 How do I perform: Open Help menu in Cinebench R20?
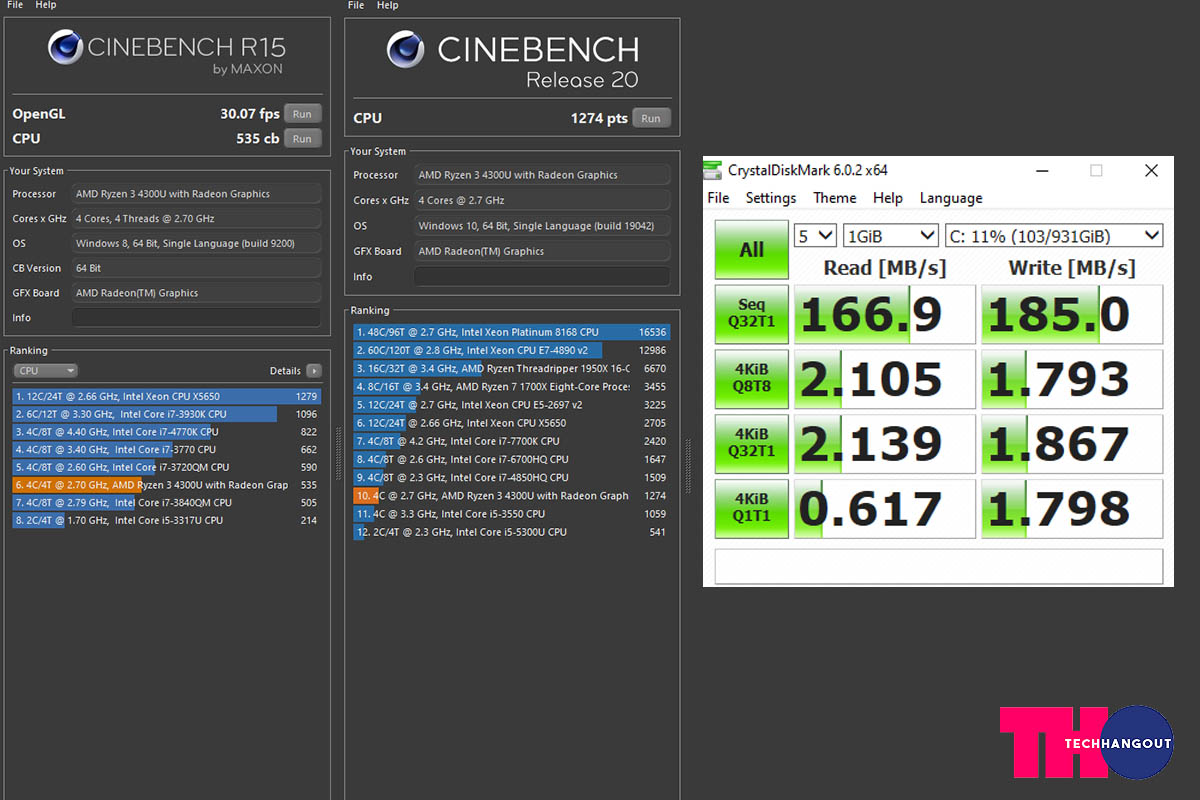388,5
